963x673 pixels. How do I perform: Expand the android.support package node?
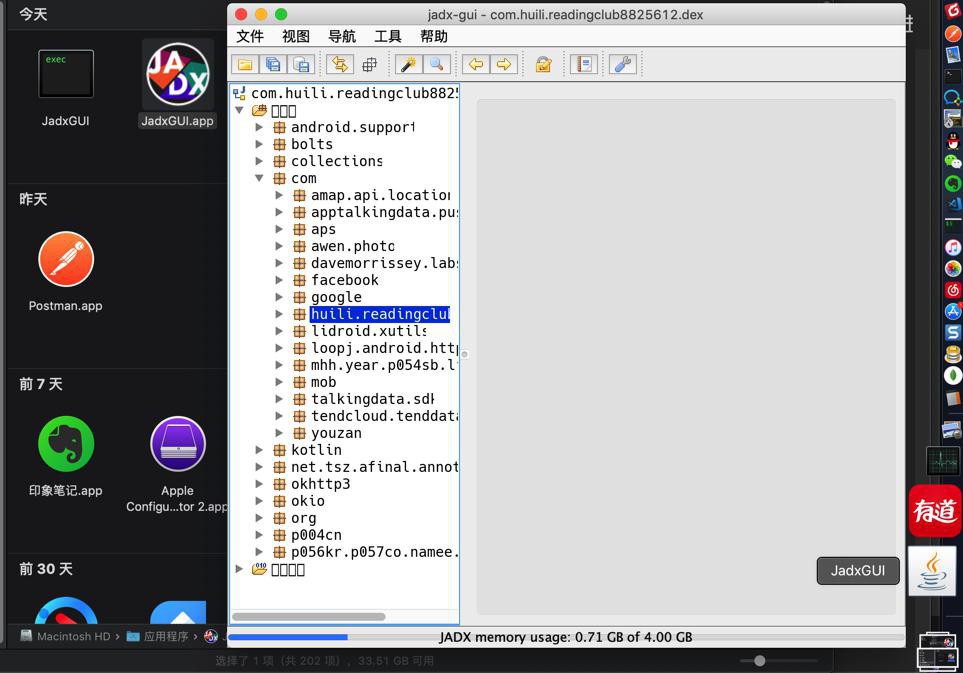click(x=259, y=127)
